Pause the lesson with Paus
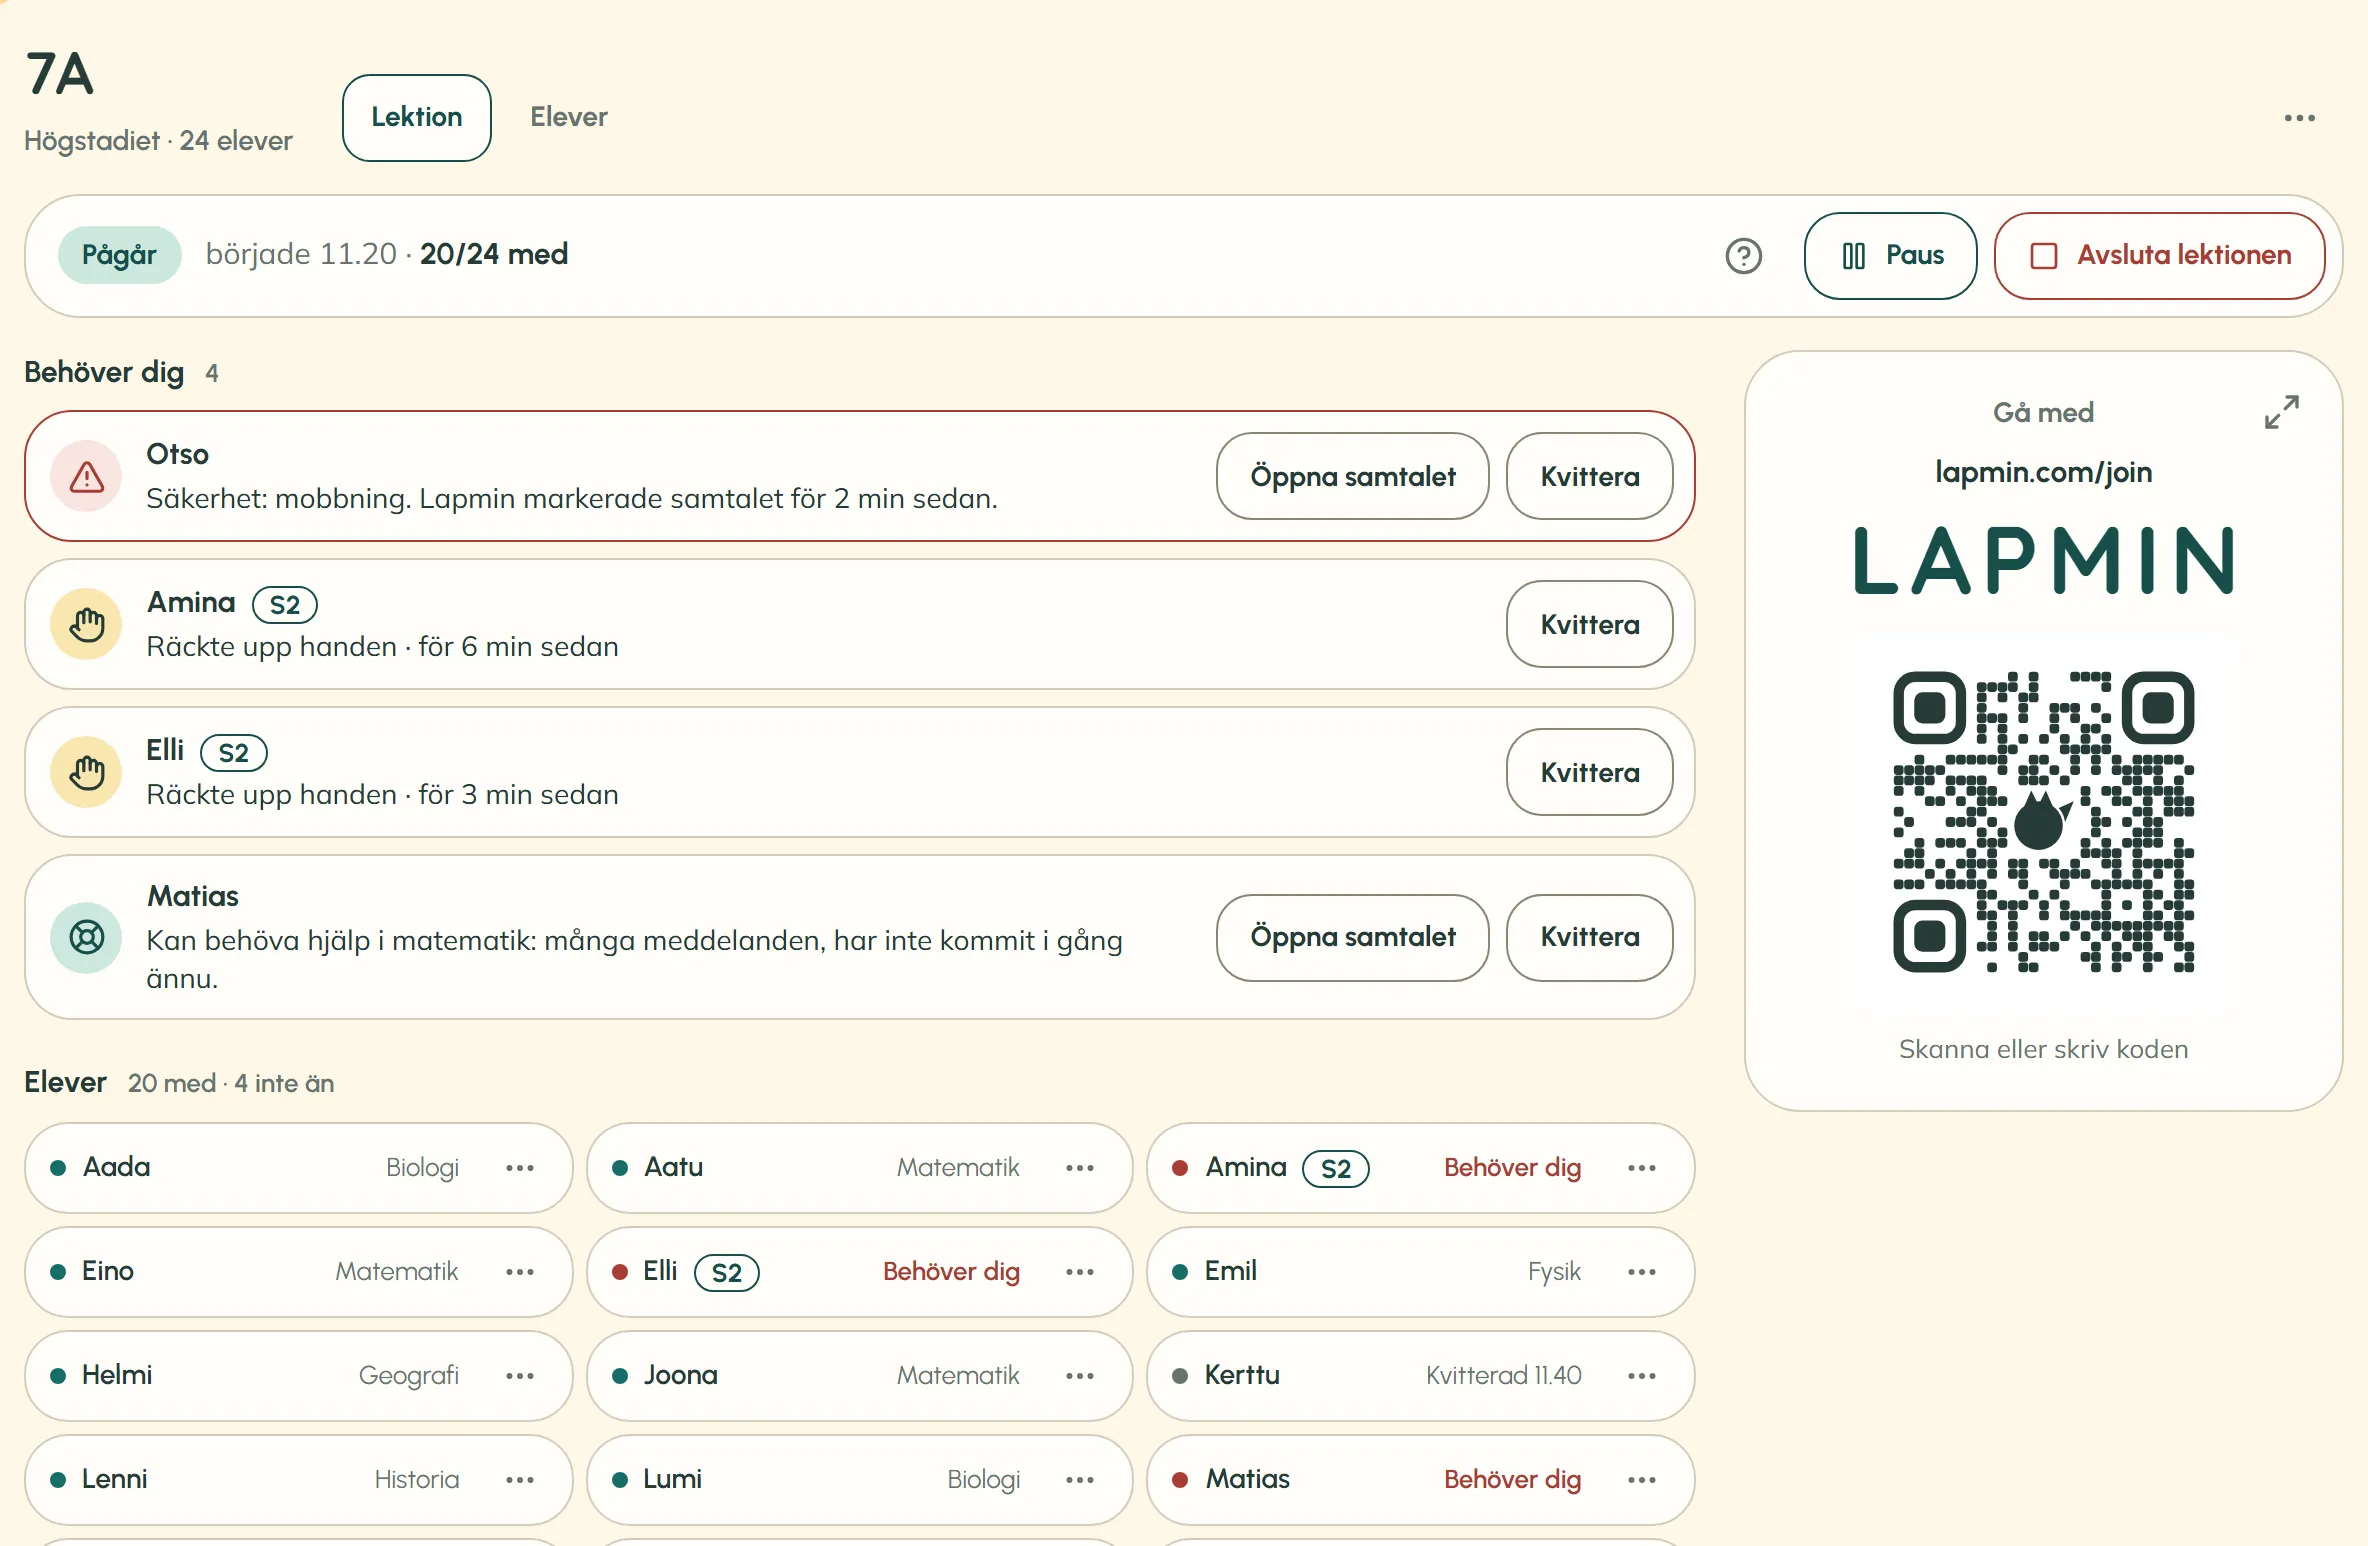The width and height of the screenshot is (2368, 1546). 1890,256
